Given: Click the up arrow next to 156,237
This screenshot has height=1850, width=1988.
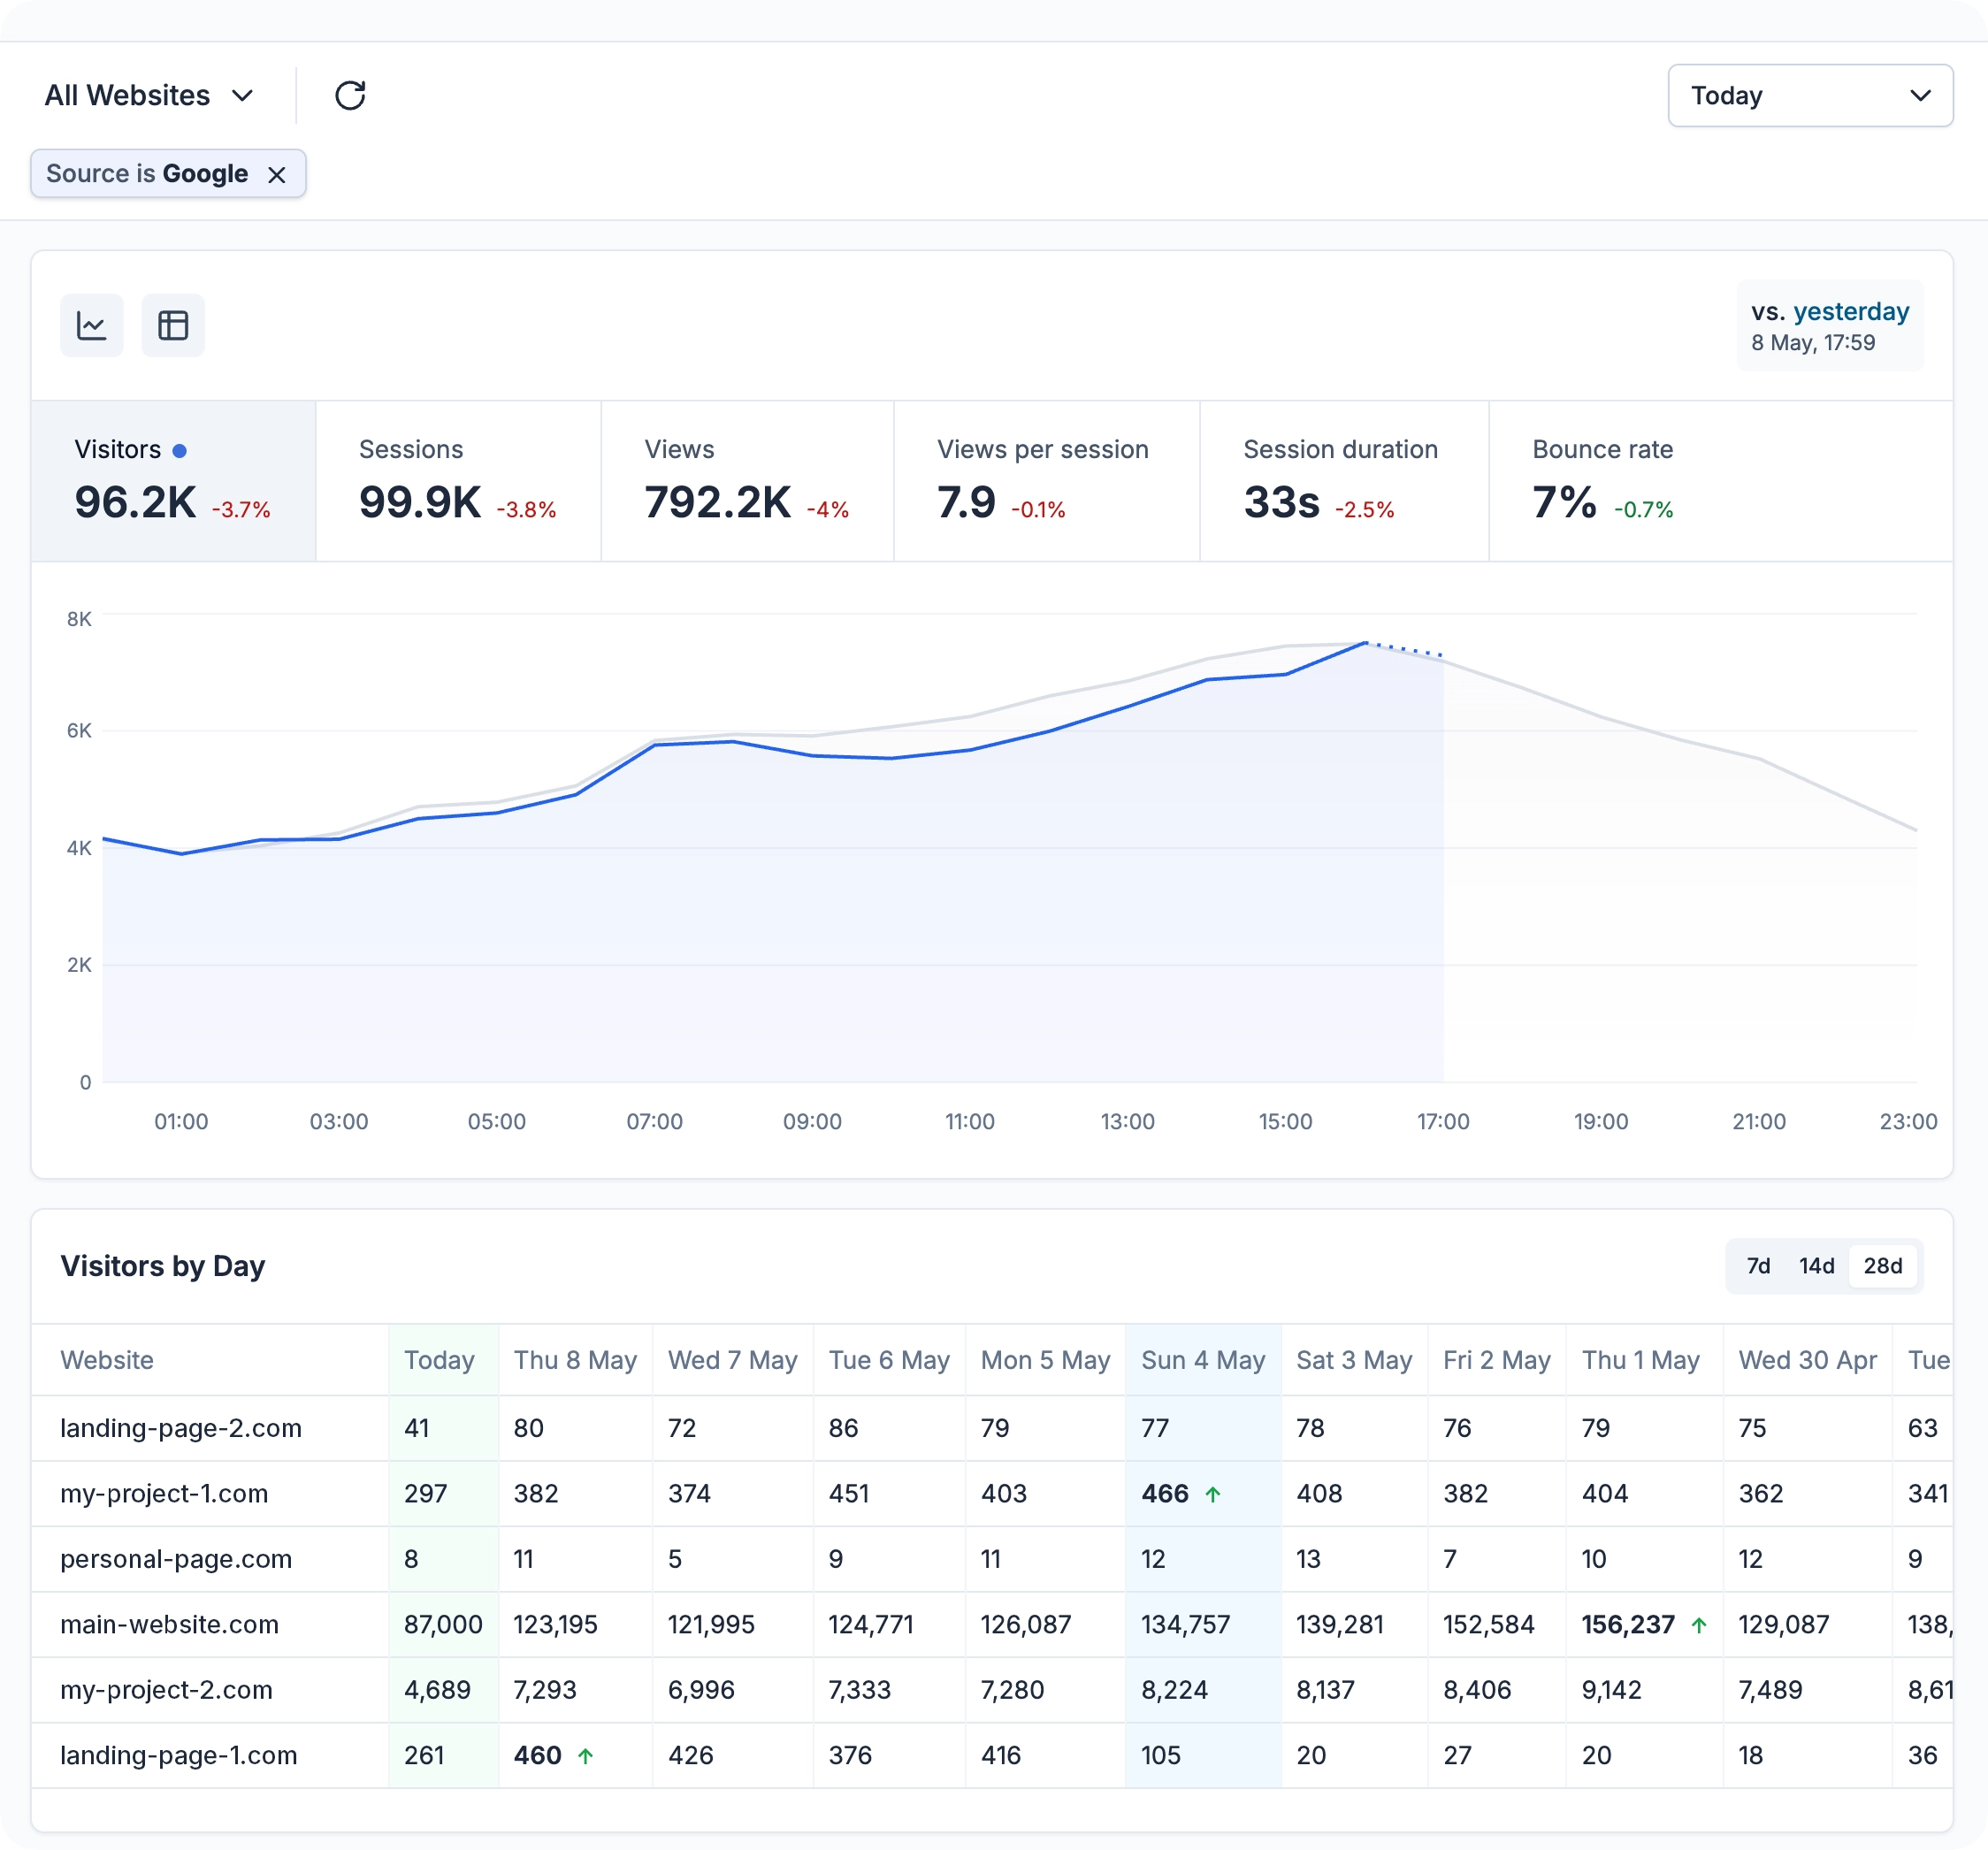Looking at the screenshot, I should (1698, 1625).
